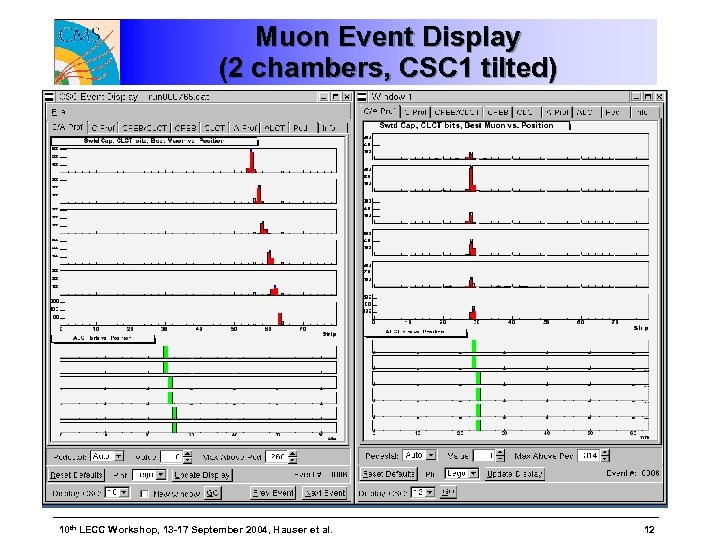The image size is (720, 540).
Task: Close Window 1
Action: click(x=659, y=96)
